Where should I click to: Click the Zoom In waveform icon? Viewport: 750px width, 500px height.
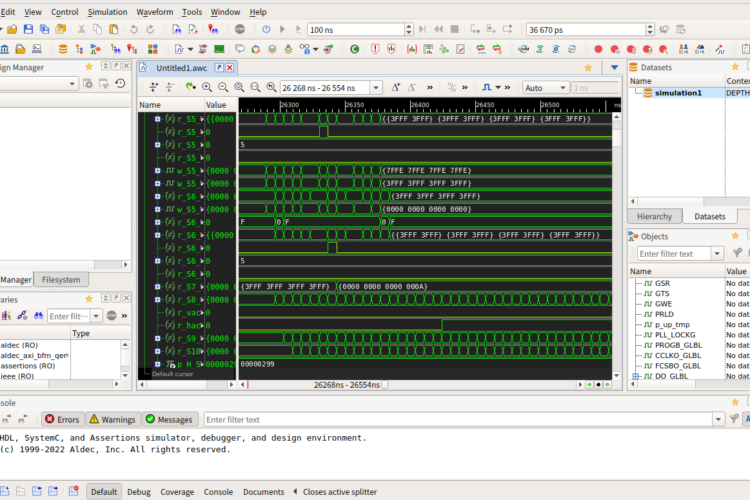[x=207, y=87]
